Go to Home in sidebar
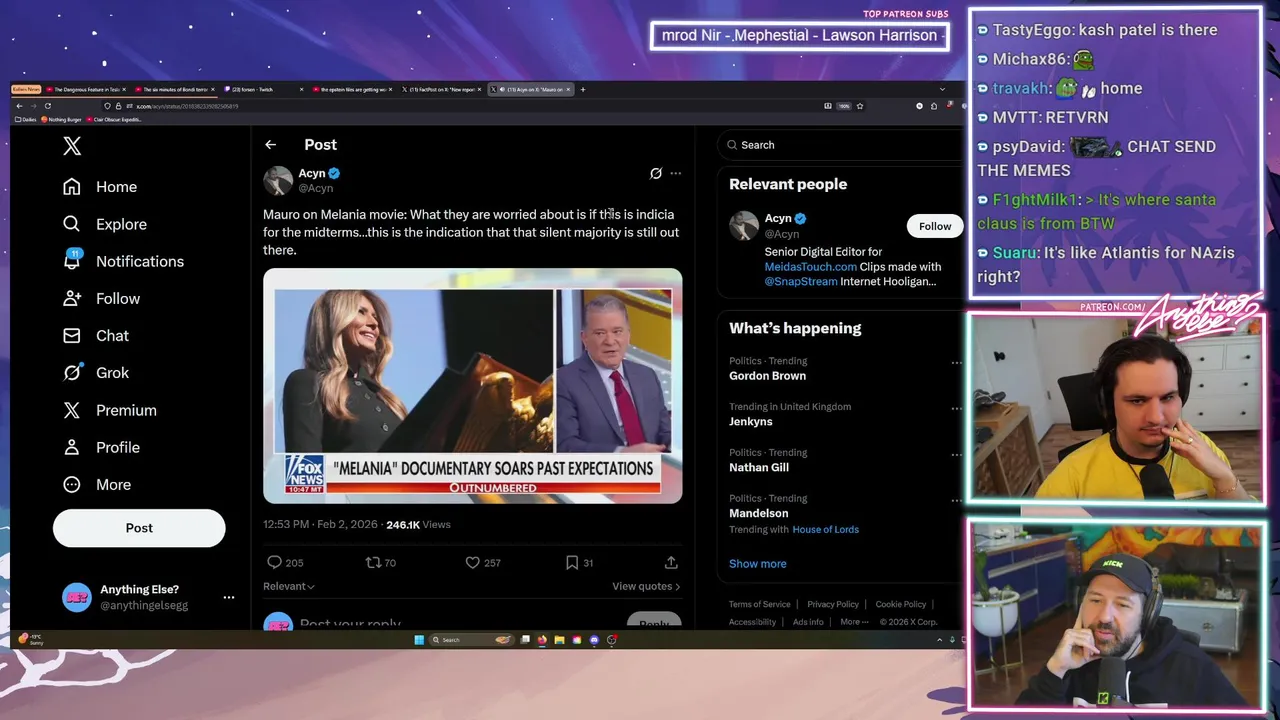Screen dimensions: 1280x720 pyautogui.click(x=100, y=187)
